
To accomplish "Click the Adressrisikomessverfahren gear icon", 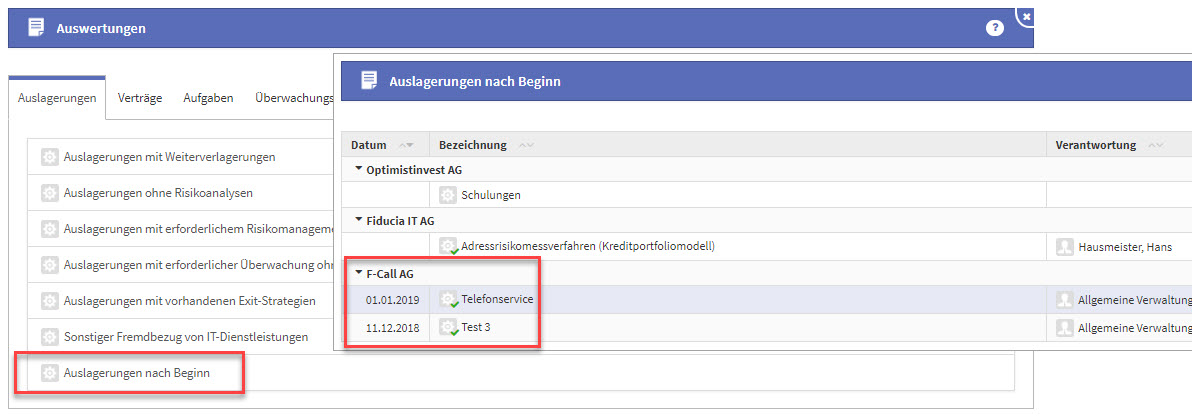I will (x=449, y=246).
